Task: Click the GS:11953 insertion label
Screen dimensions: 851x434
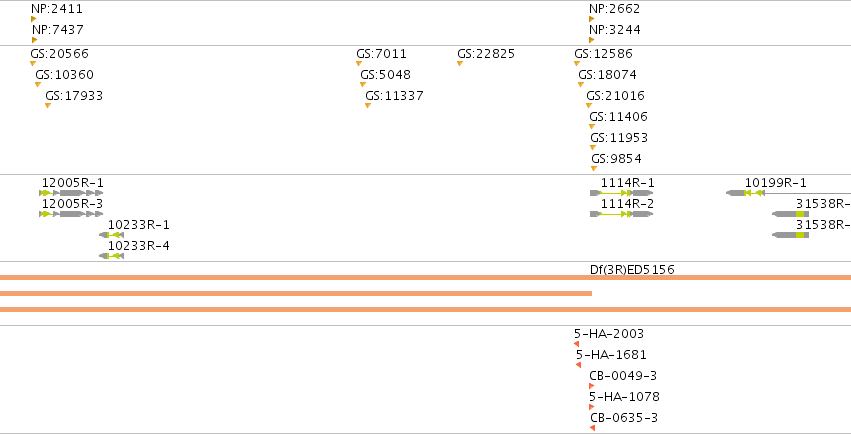Action: pyautogui.click(x=619, y=138)
